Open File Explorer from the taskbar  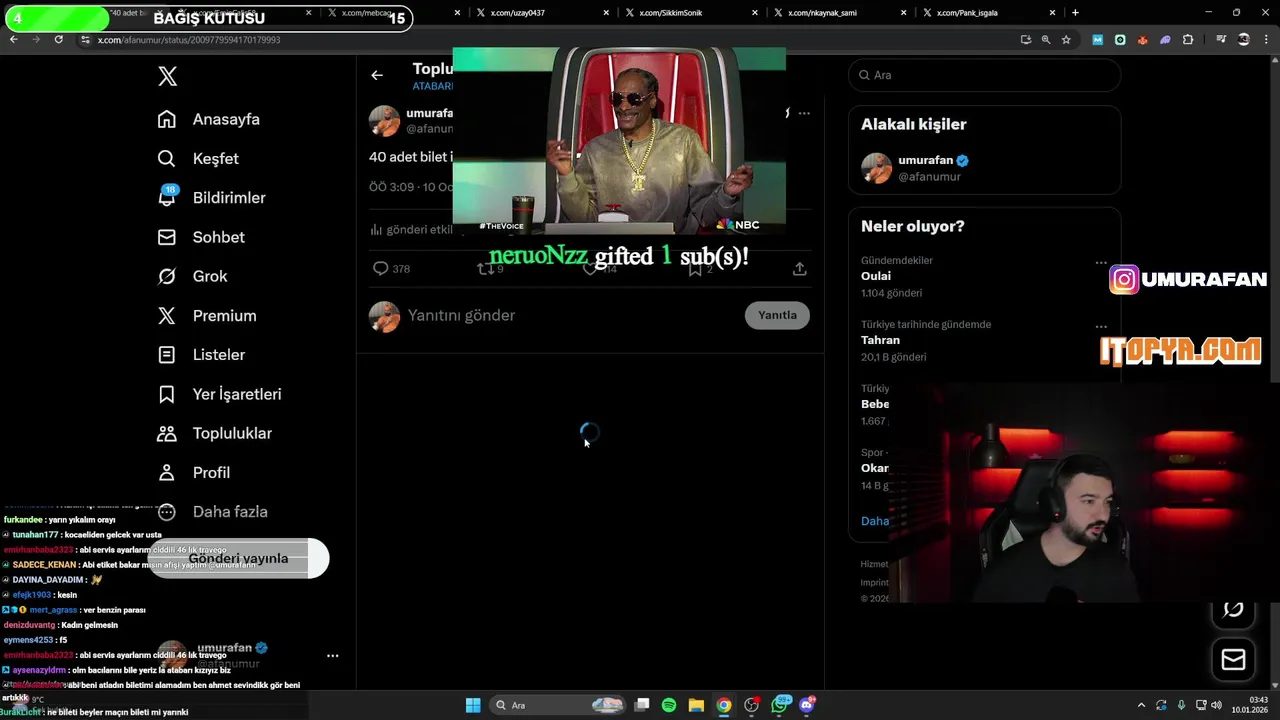coord(696,705)
